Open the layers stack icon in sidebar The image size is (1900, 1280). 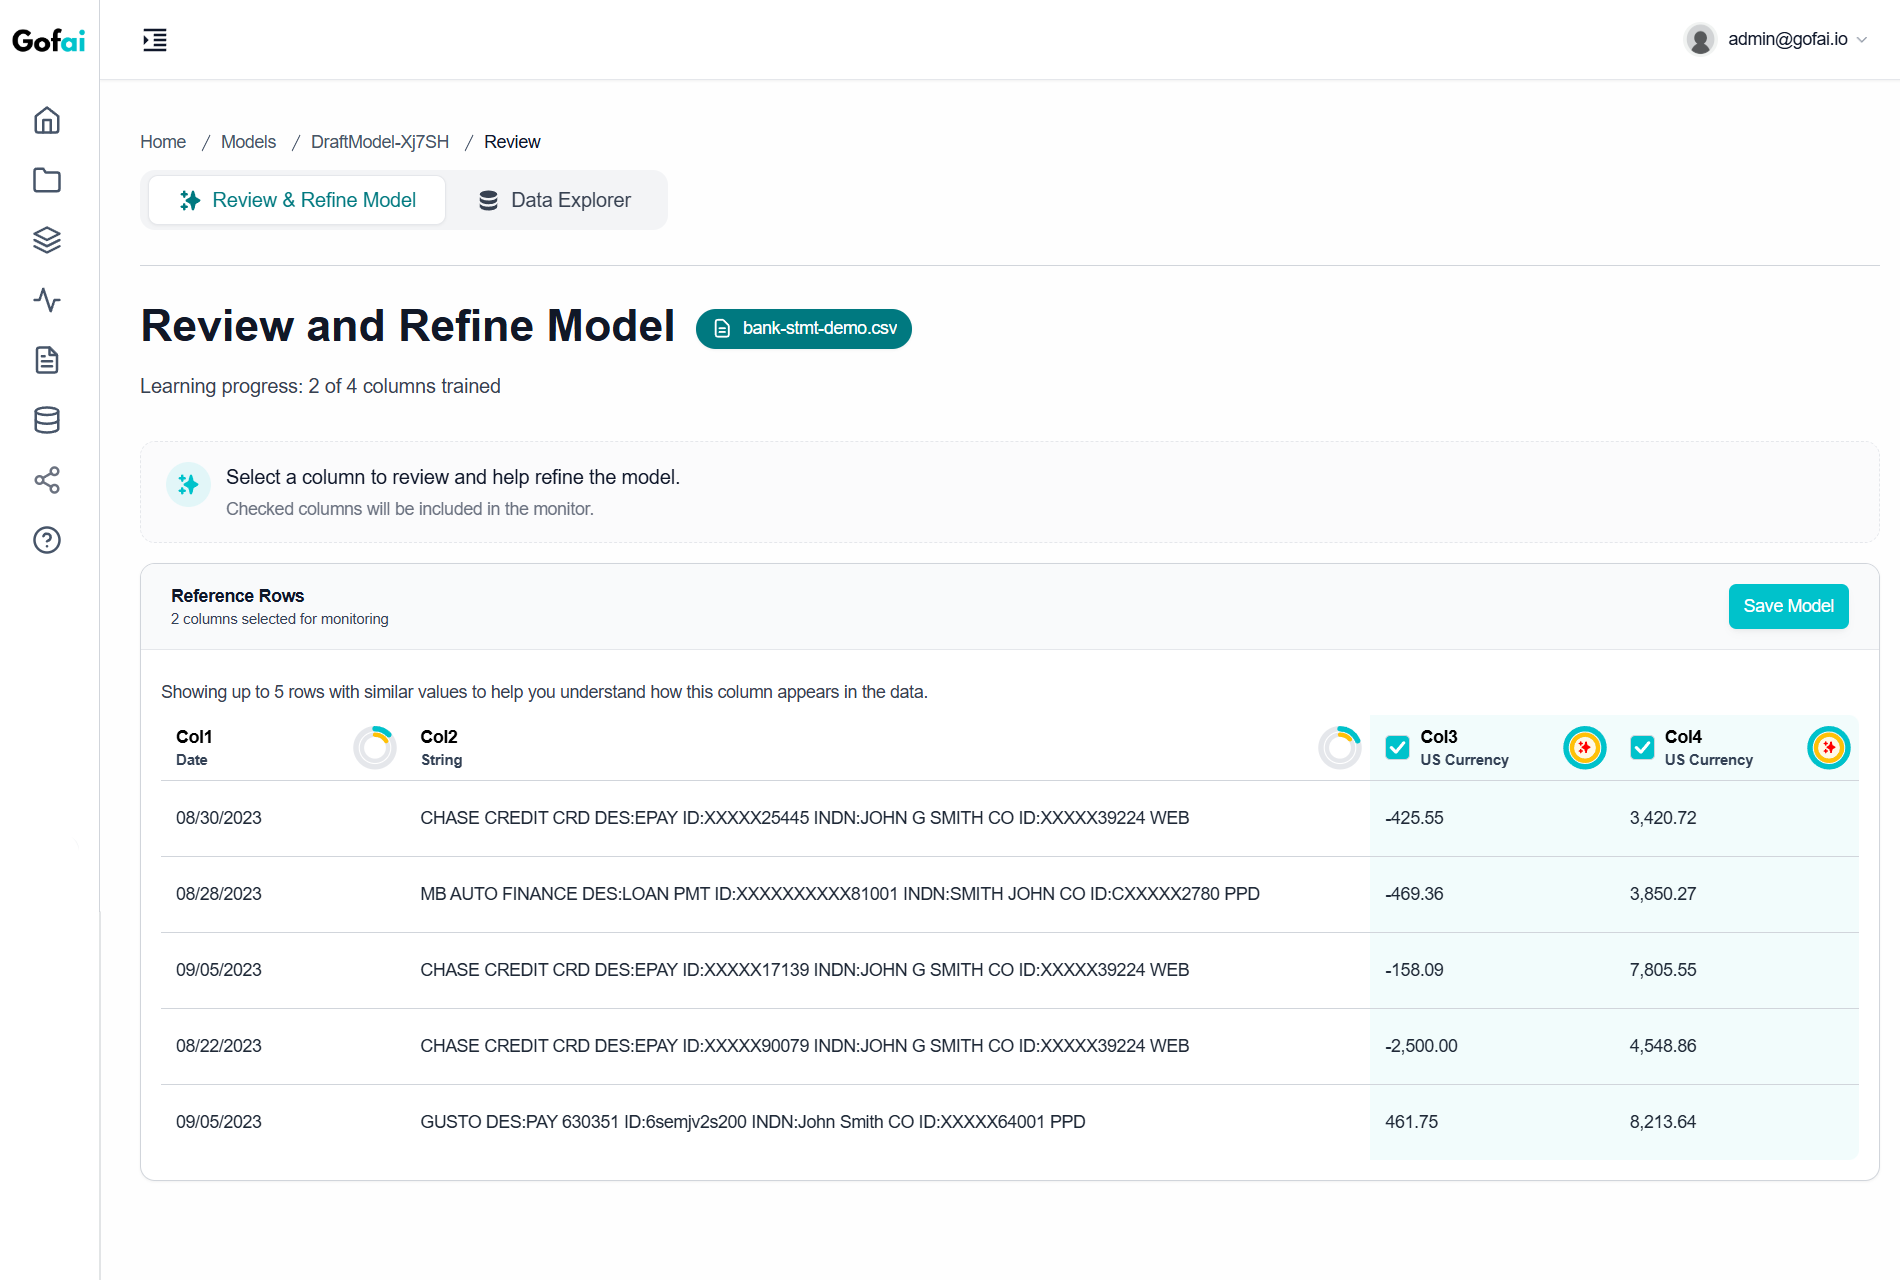click(x=47, y=240)
